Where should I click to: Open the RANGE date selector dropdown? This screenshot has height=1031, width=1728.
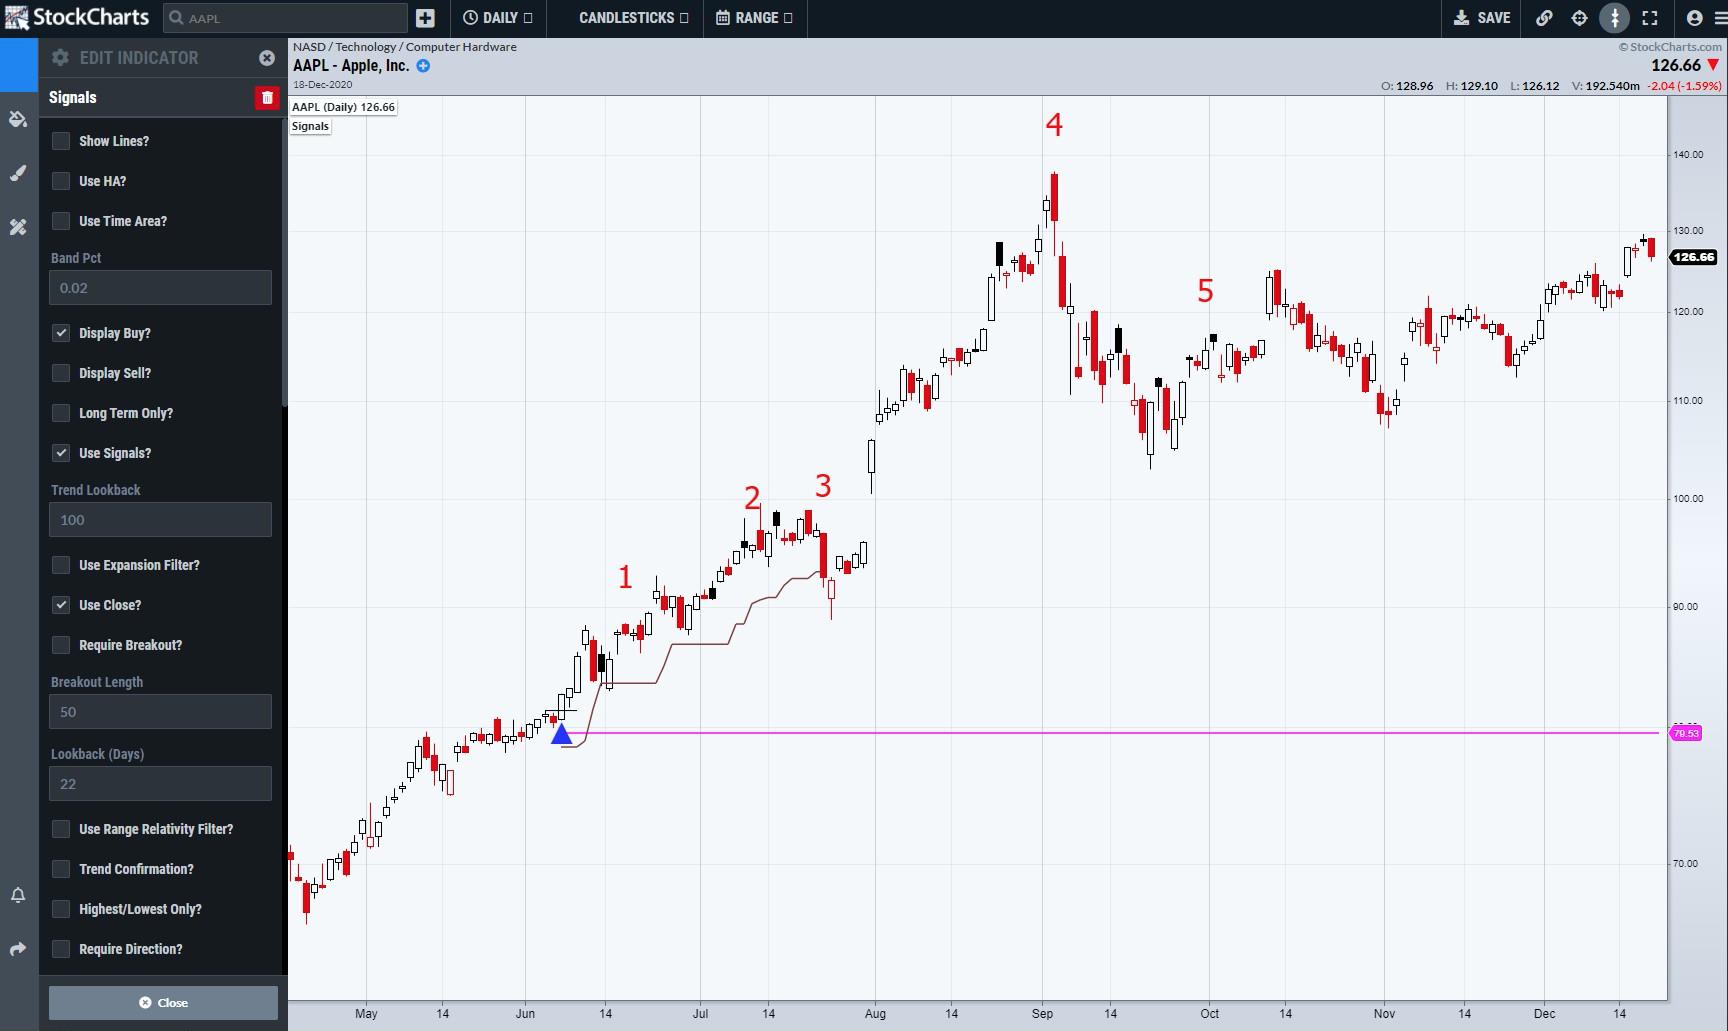tap(755, 18)
